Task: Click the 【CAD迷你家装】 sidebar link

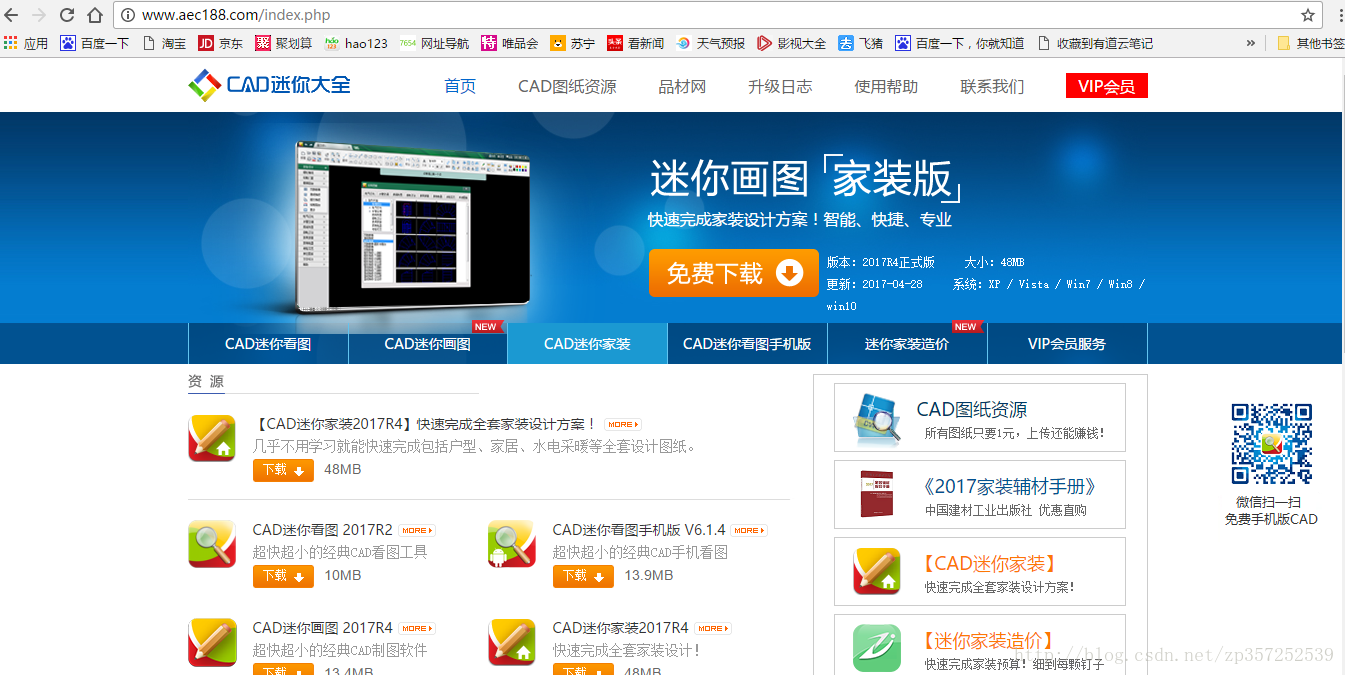Action: click(988, 564)
